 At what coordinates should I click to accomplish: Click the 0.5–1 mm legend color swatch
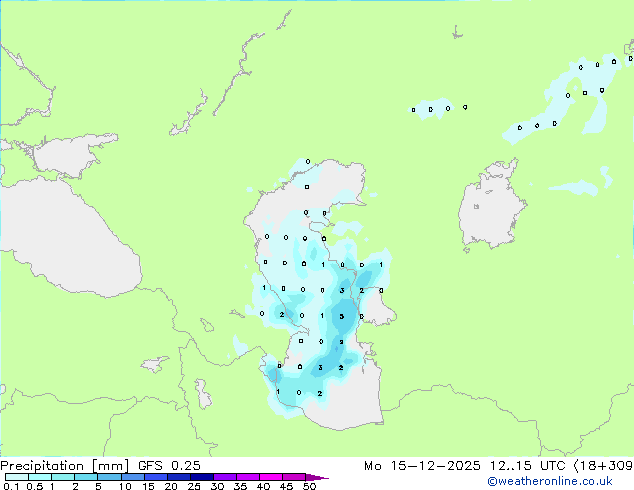click(40, 477)
